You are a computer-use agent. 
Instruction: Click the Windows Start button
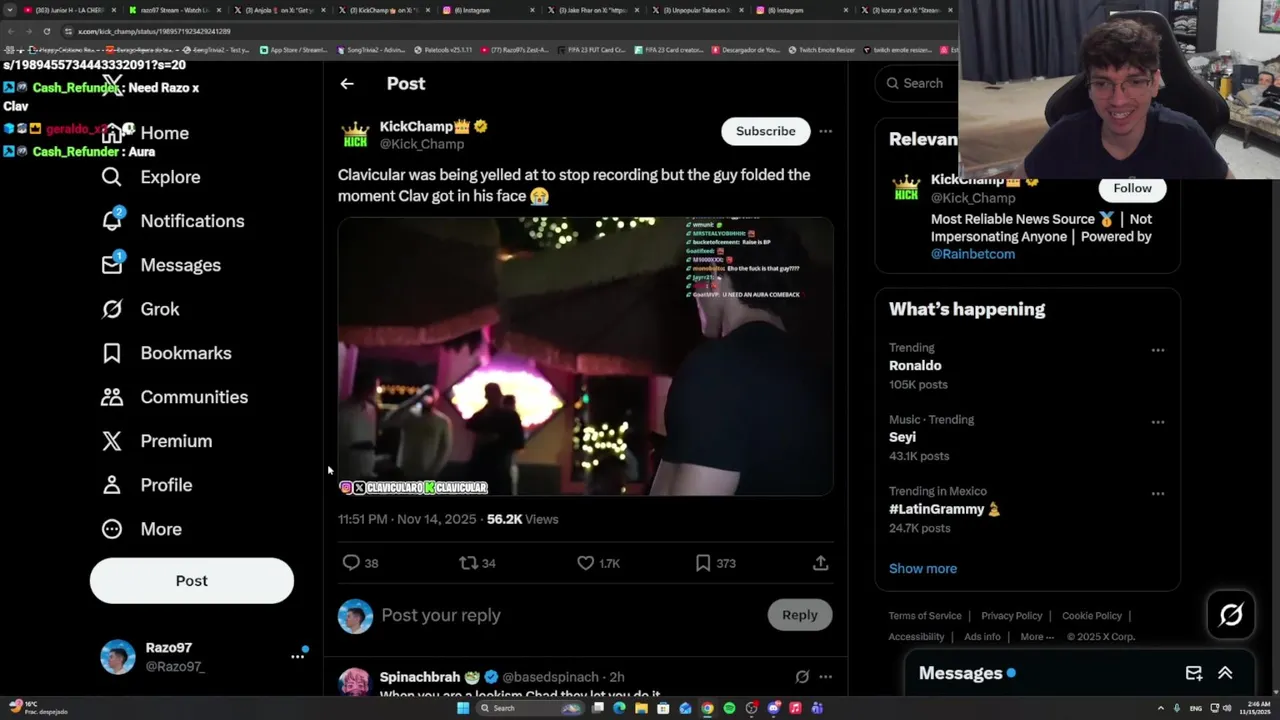click(463, 708)
